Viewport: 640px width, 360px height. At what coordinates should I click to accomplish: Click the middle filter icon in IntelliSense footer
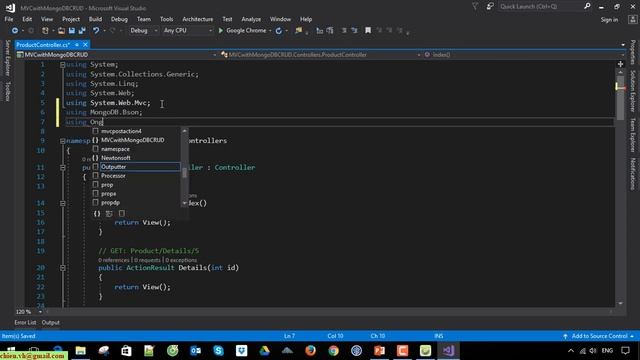point(109,213)
